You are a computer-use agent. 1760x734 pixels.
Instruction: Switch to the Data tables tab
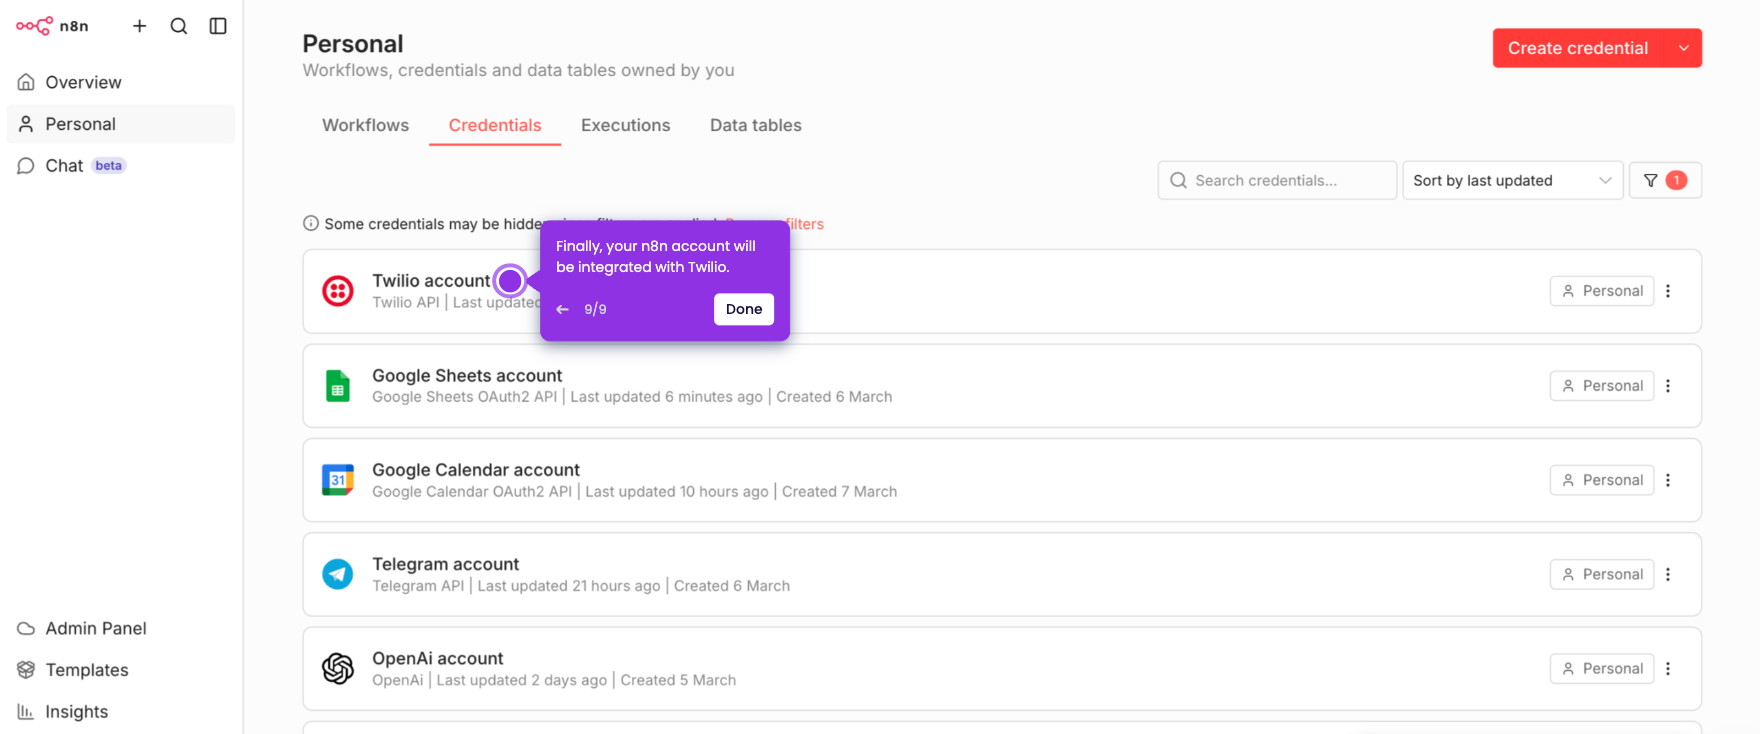(x=756, y=125)
